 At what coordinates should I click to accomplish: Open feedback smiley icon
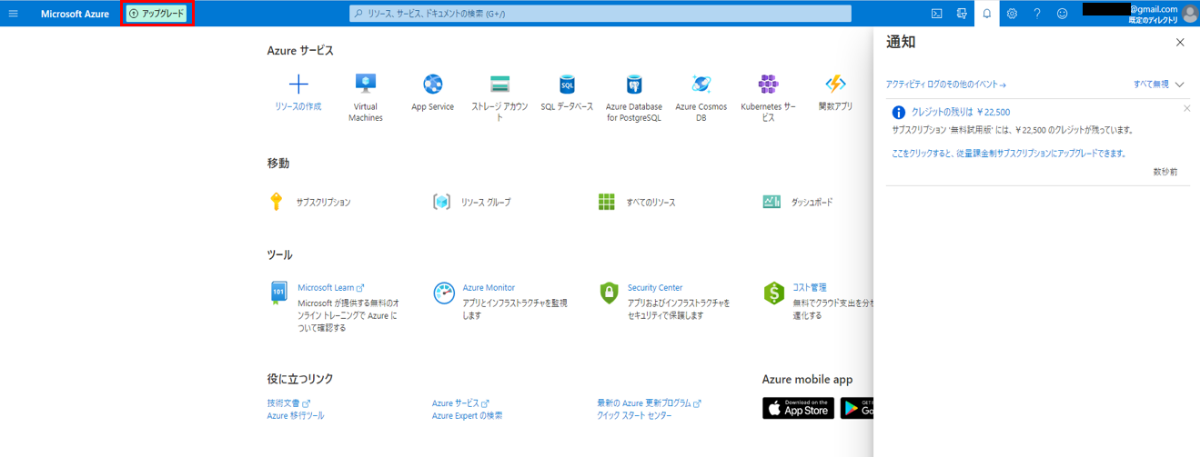pos(1062,14)
